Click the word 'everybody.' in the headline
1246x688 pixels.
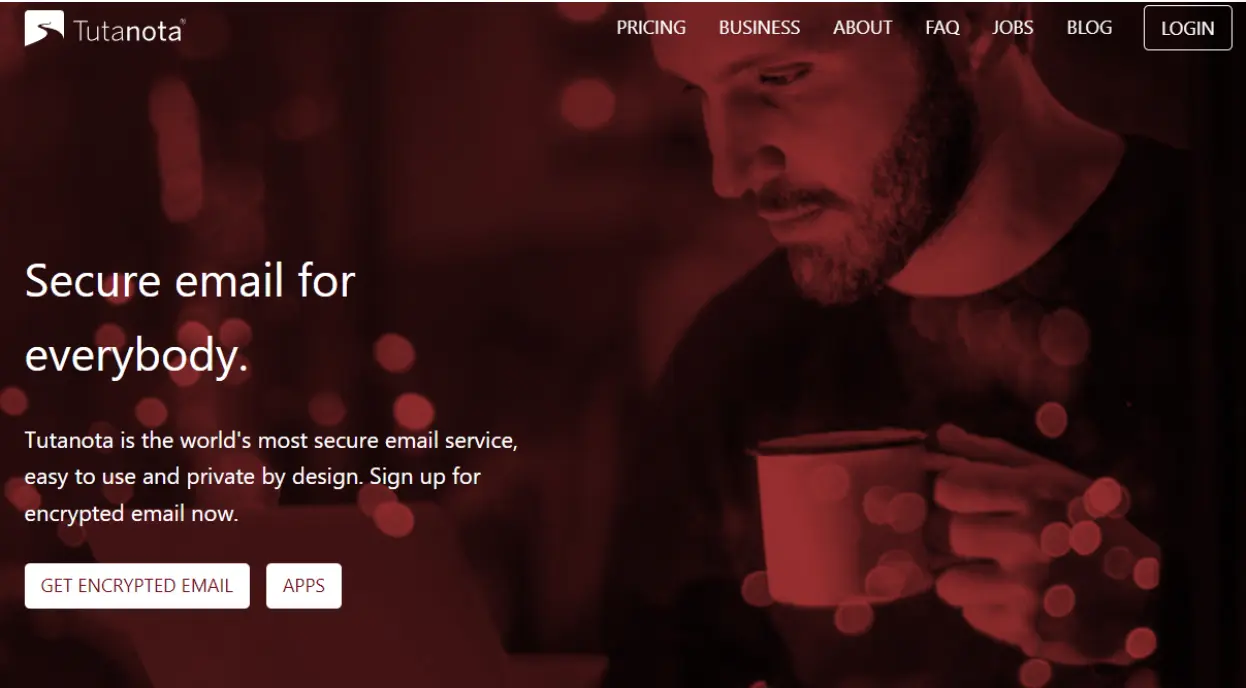click(136, 358)
